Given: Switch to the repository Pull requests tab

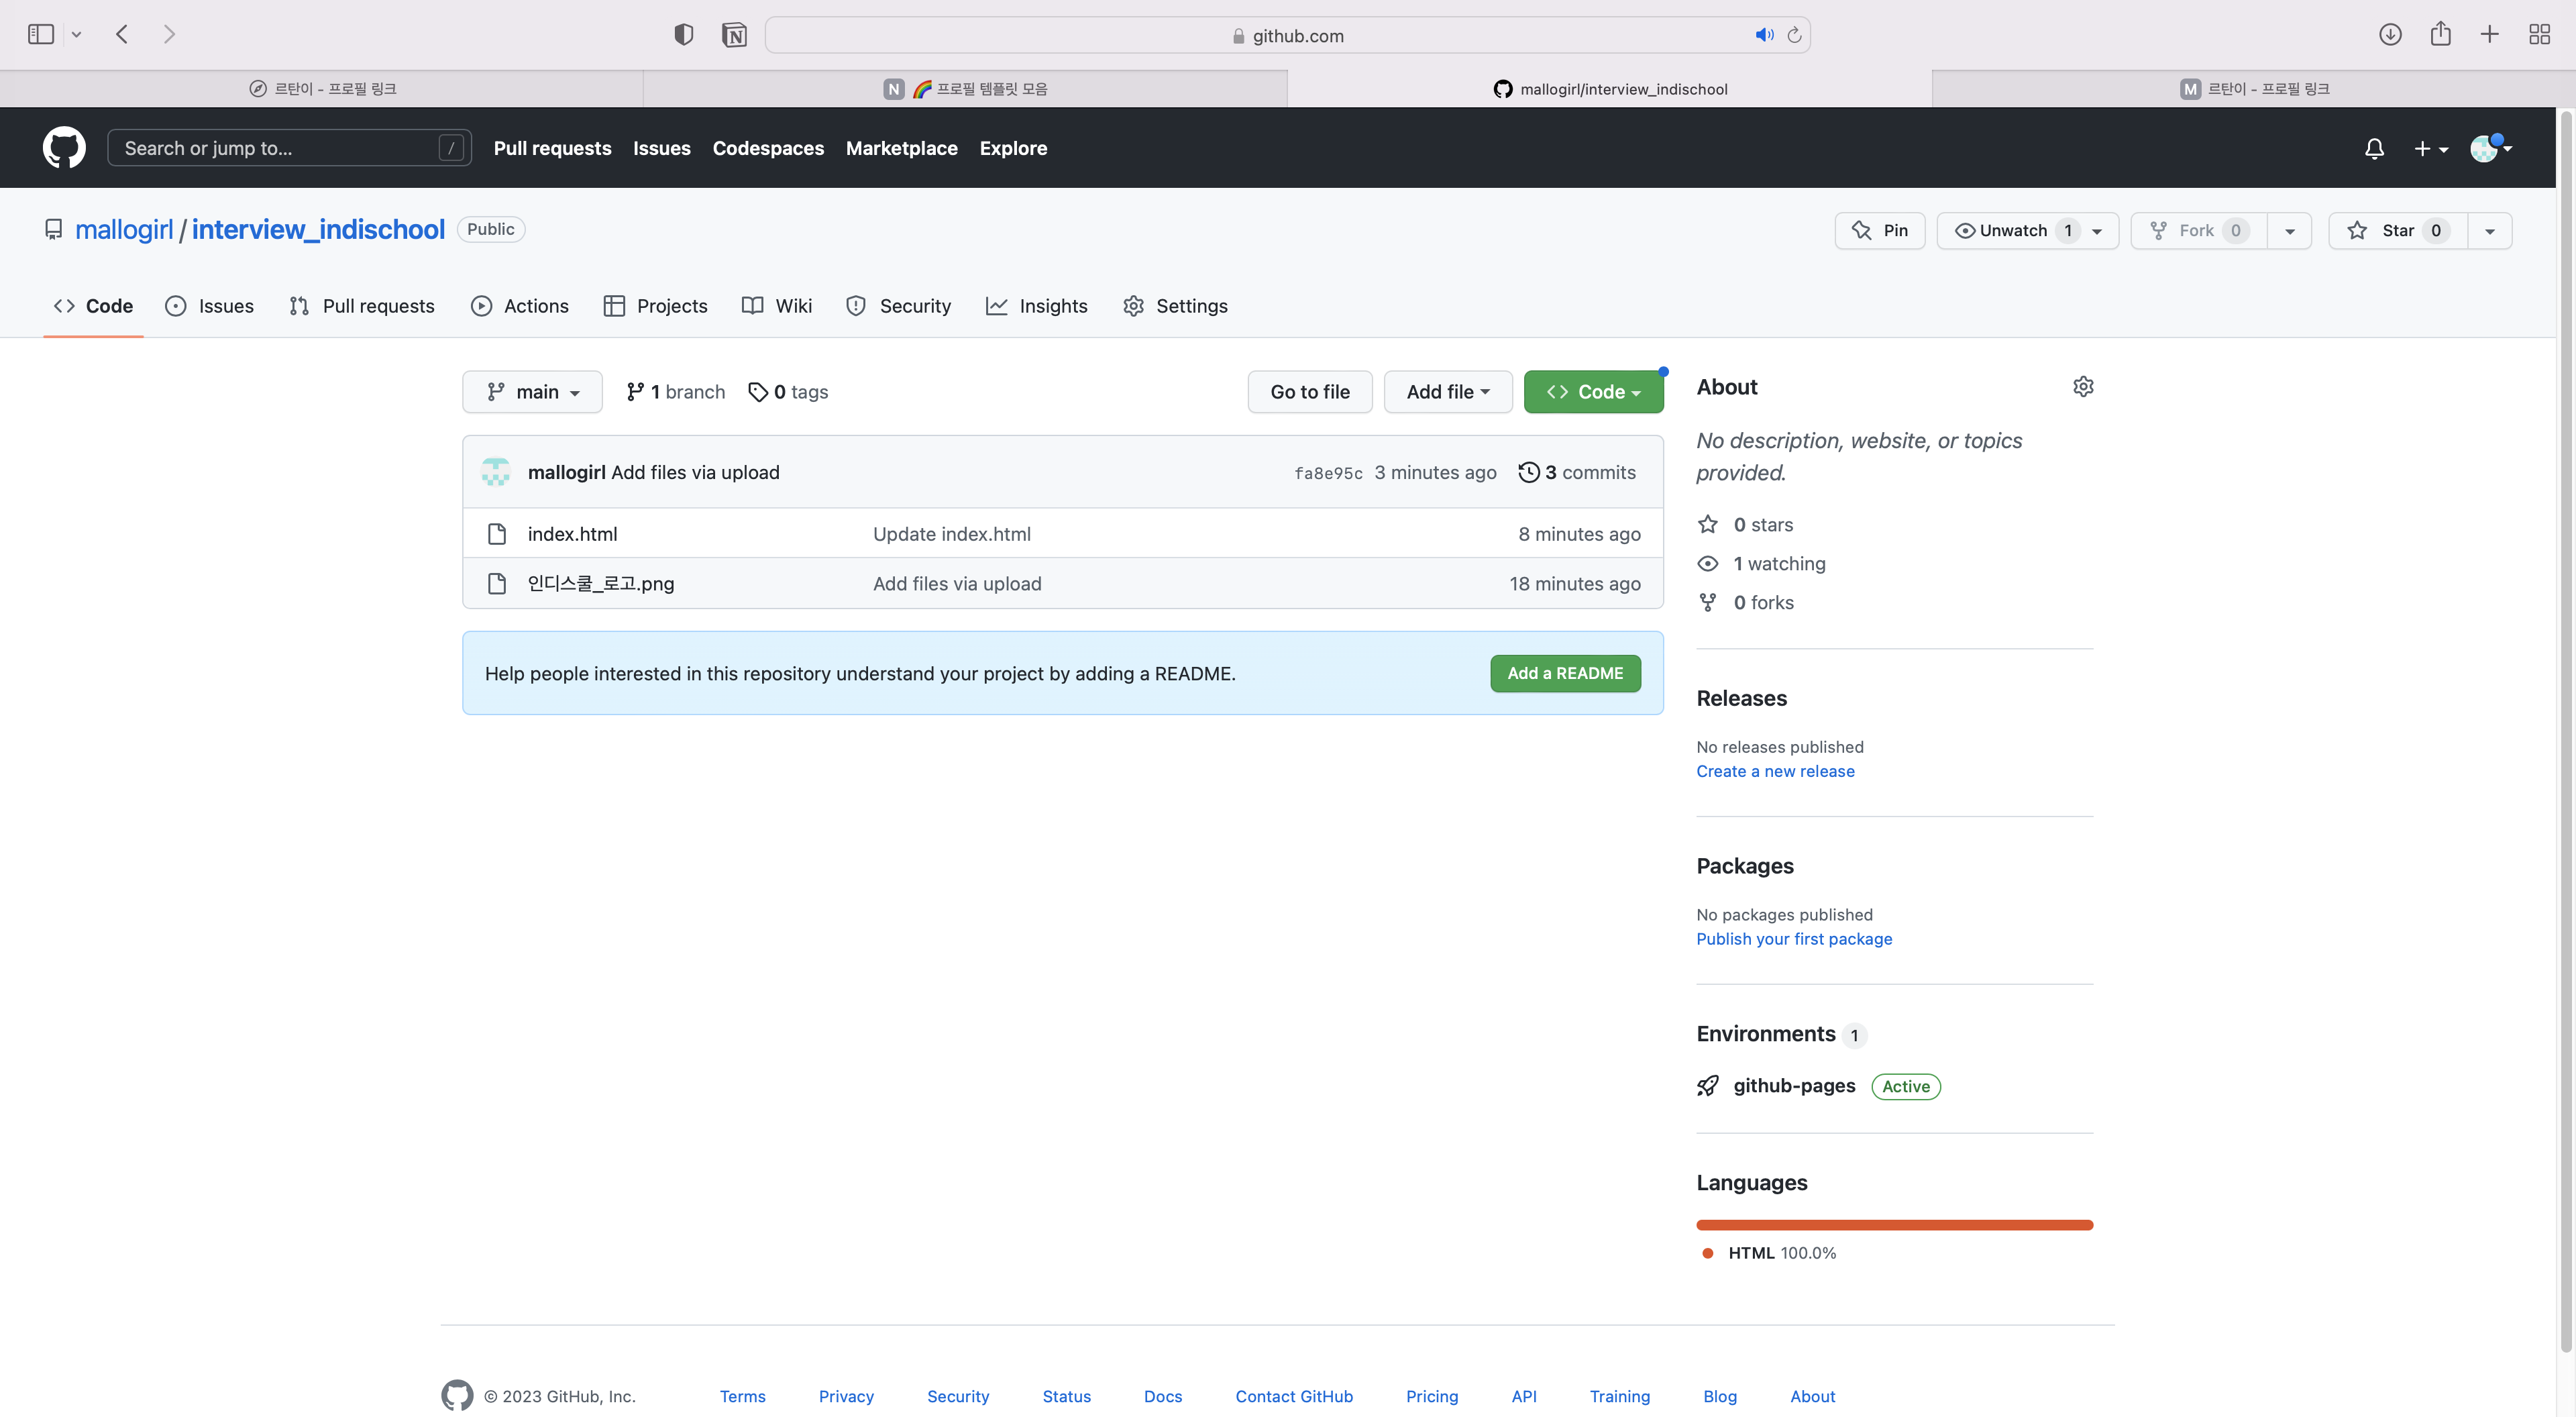Looking at the screenshot, I should 361,306.
